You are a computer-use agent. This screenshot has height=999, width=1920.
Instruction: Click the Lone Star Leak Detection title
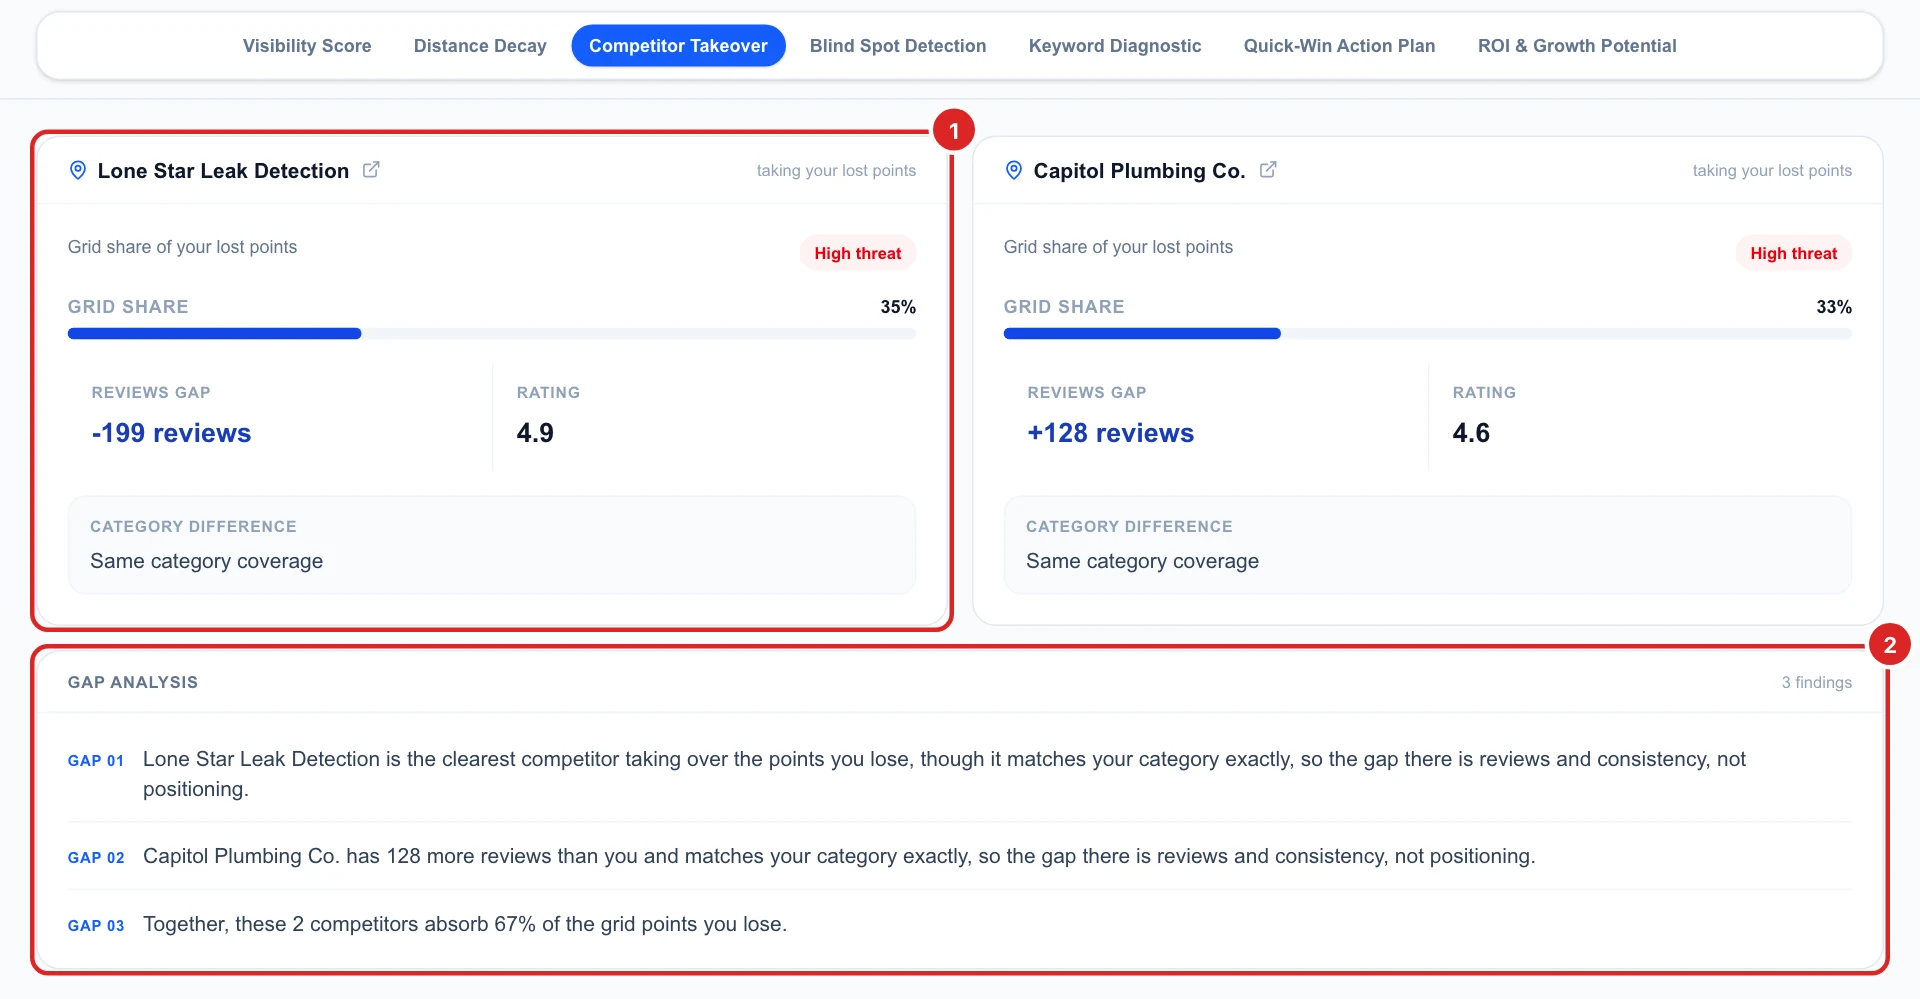(x=223, y=171)
